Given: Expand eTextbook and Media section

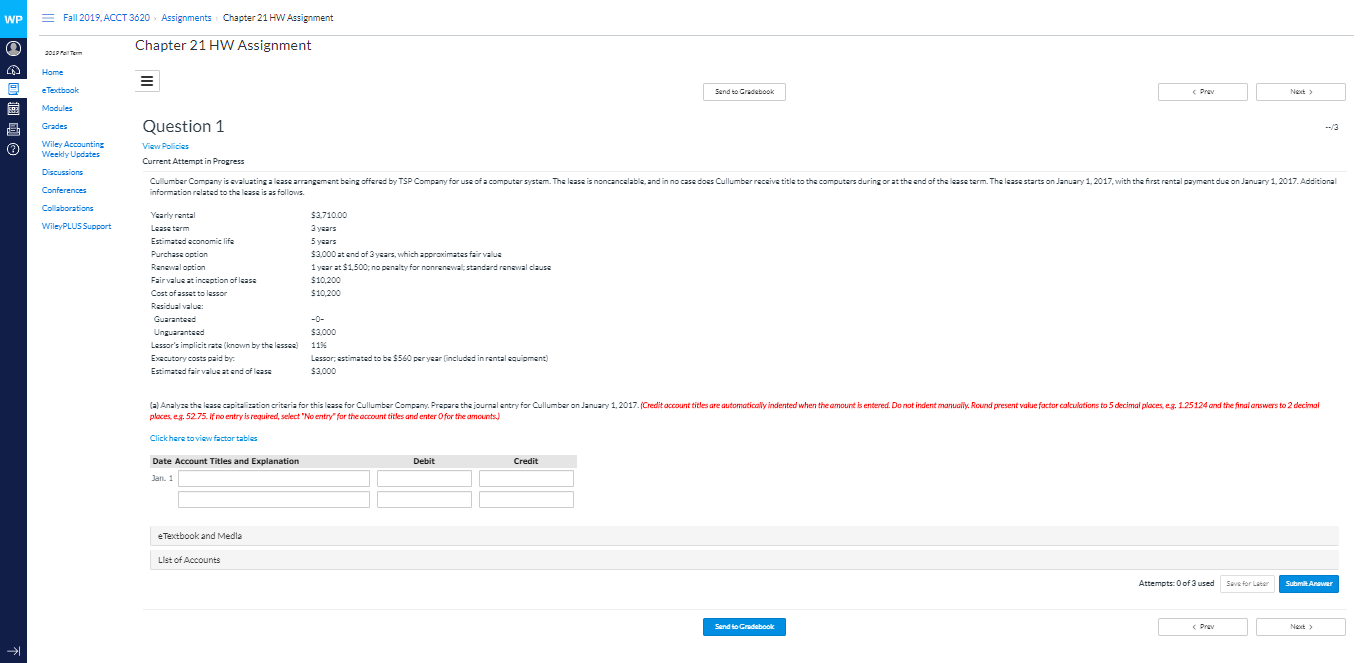Looking at the screenshot, I should [743, 536].
